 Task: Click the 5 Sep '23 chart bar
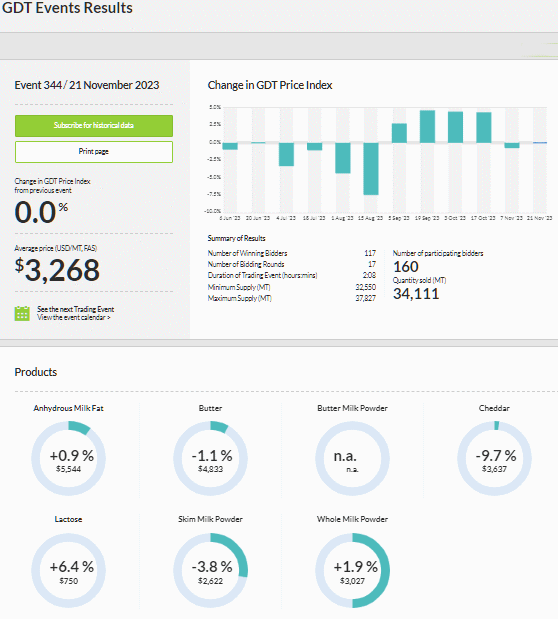399,133
